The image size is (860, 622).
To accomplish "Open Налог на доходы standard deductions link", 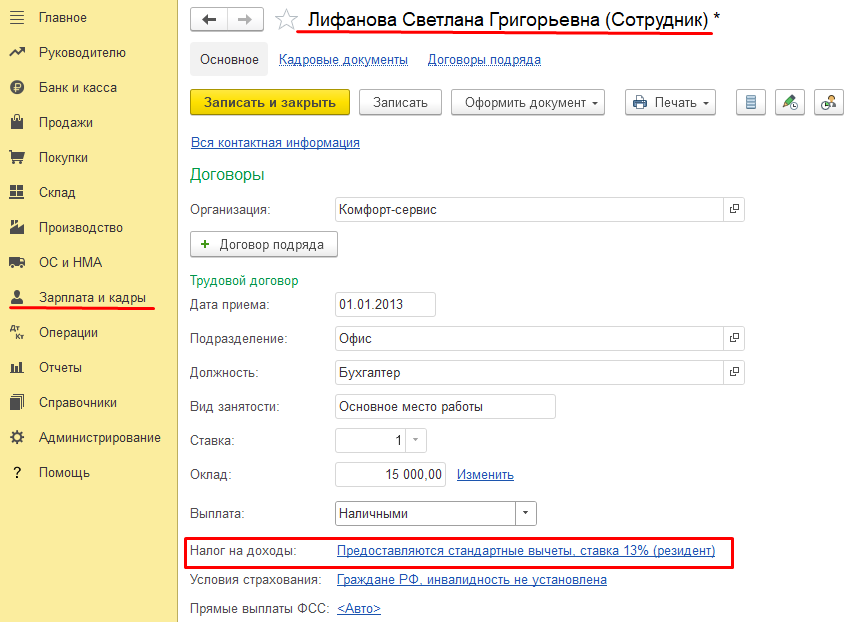I will (526, 550).
